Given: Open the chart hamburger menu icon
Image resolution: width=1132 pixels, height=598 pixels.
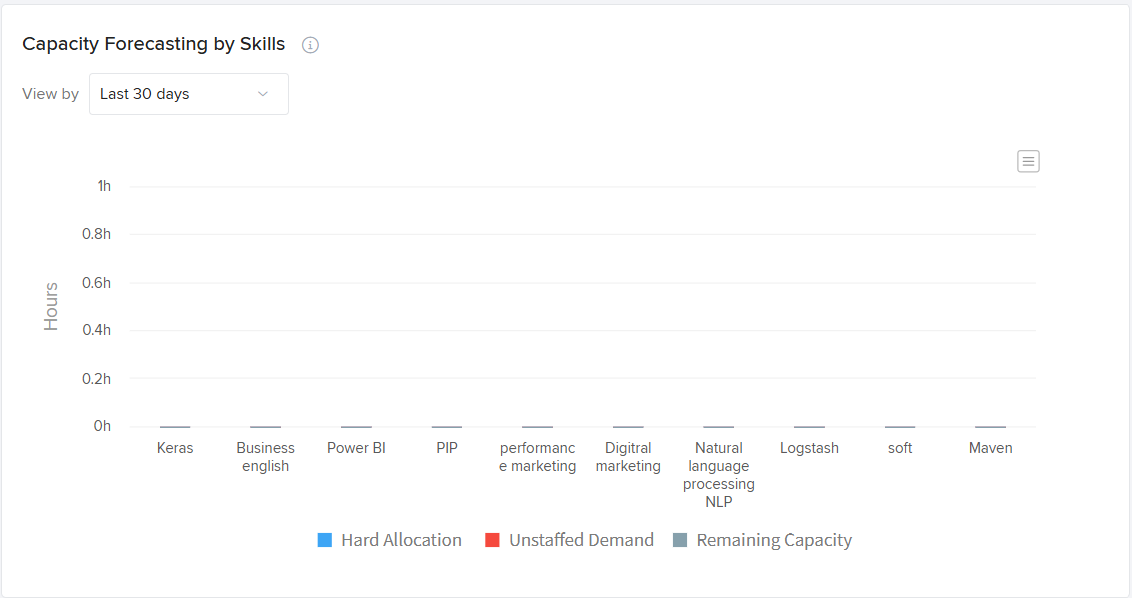Looking at the screenshot, I should point(1028,161).
